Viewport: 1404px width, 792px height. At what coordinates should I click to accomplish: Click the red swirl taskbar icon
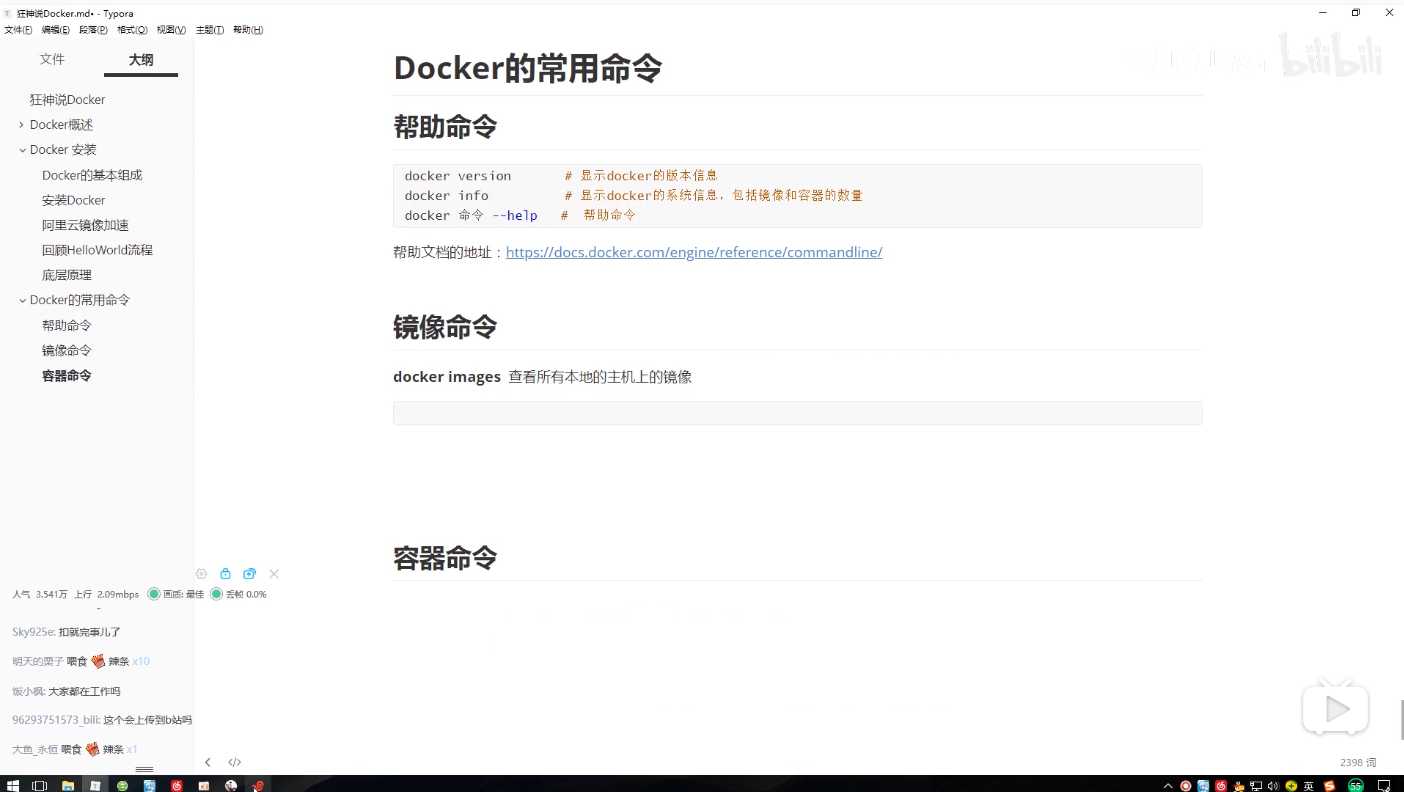pos(258,785)
